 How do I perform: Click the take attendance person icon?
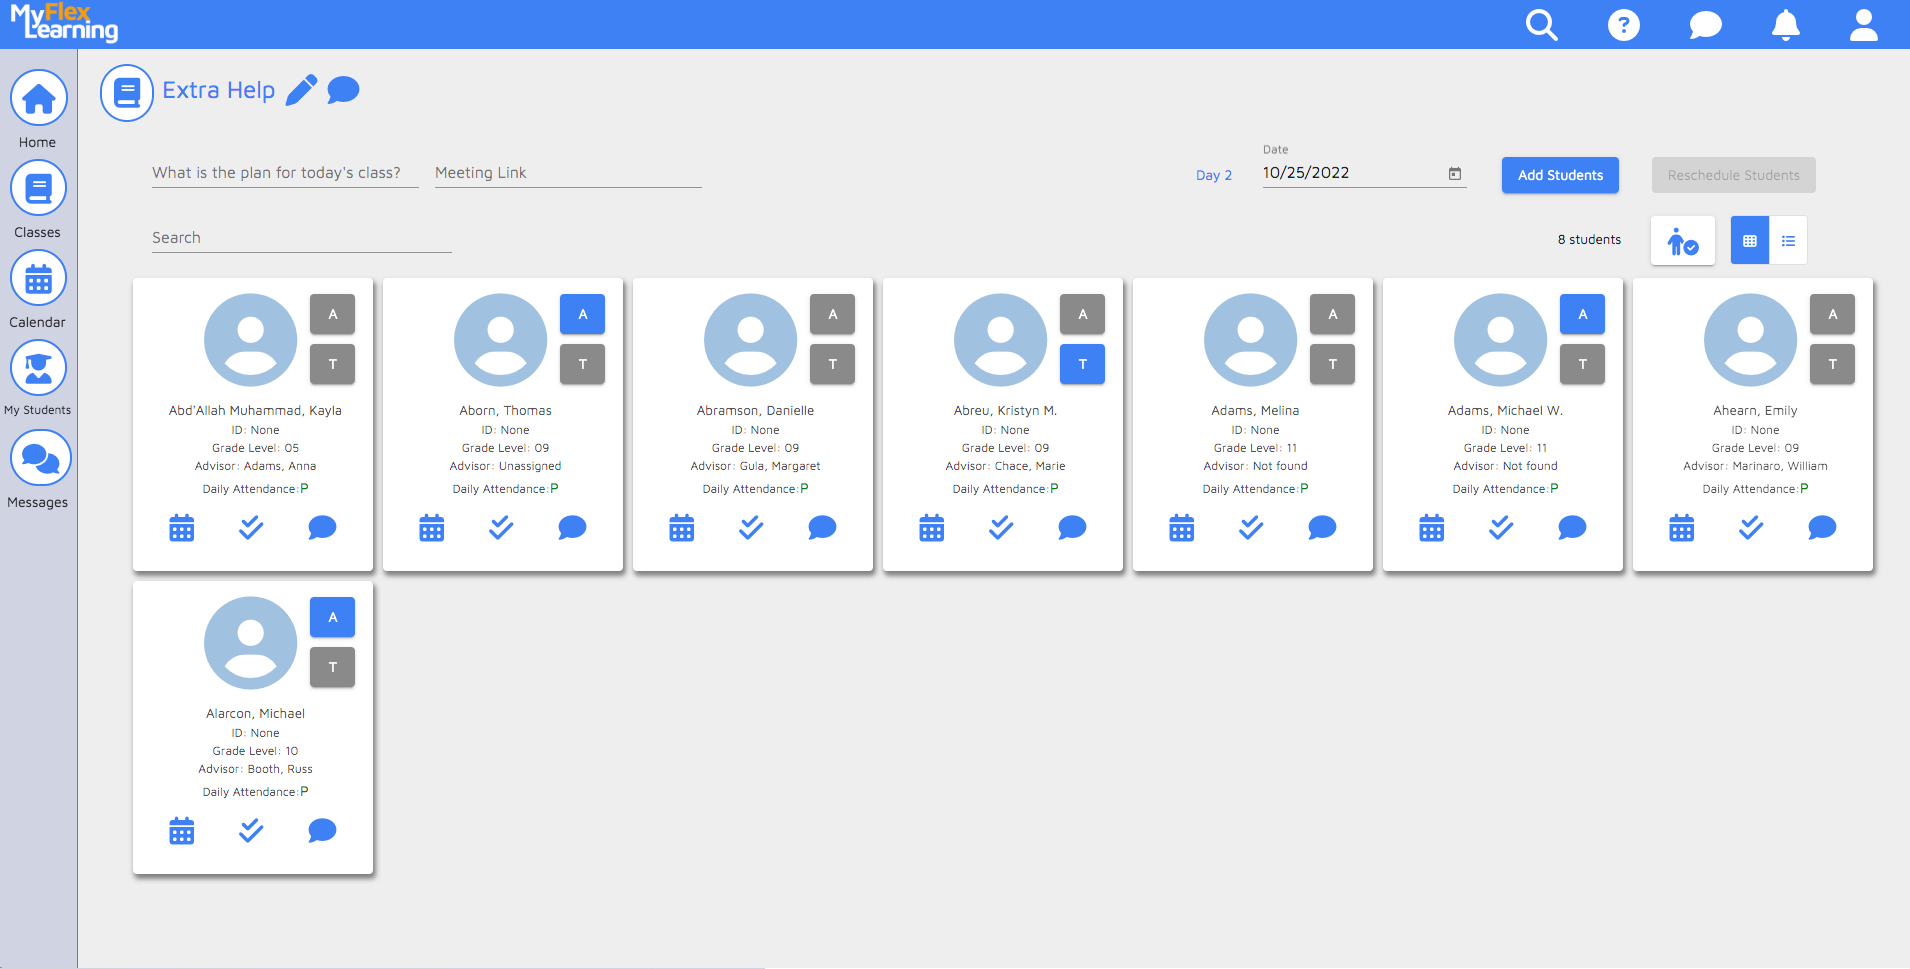pos(1682,241)
